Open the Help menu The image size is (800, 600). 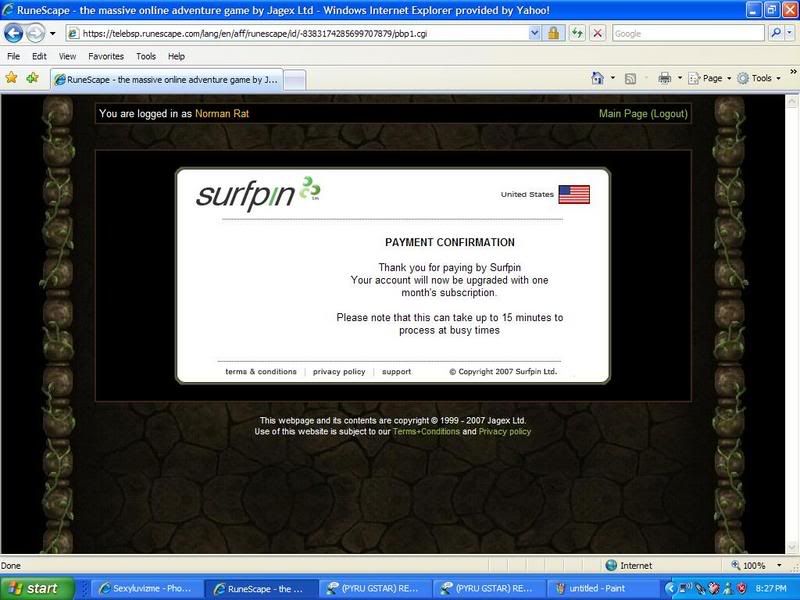[177, 56]
